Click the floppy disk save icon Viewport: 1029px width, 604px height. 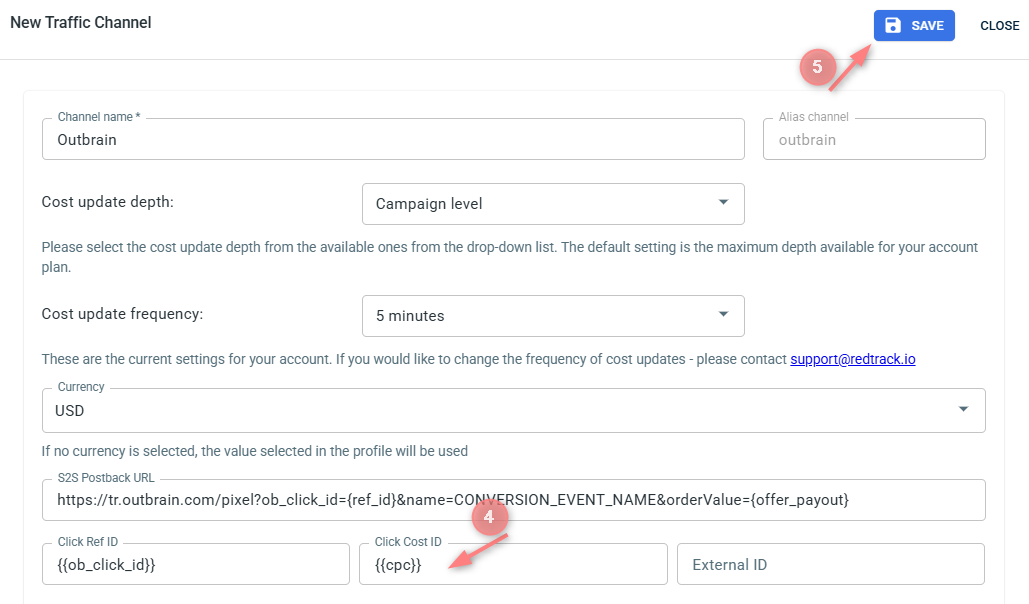coord(892,26)
